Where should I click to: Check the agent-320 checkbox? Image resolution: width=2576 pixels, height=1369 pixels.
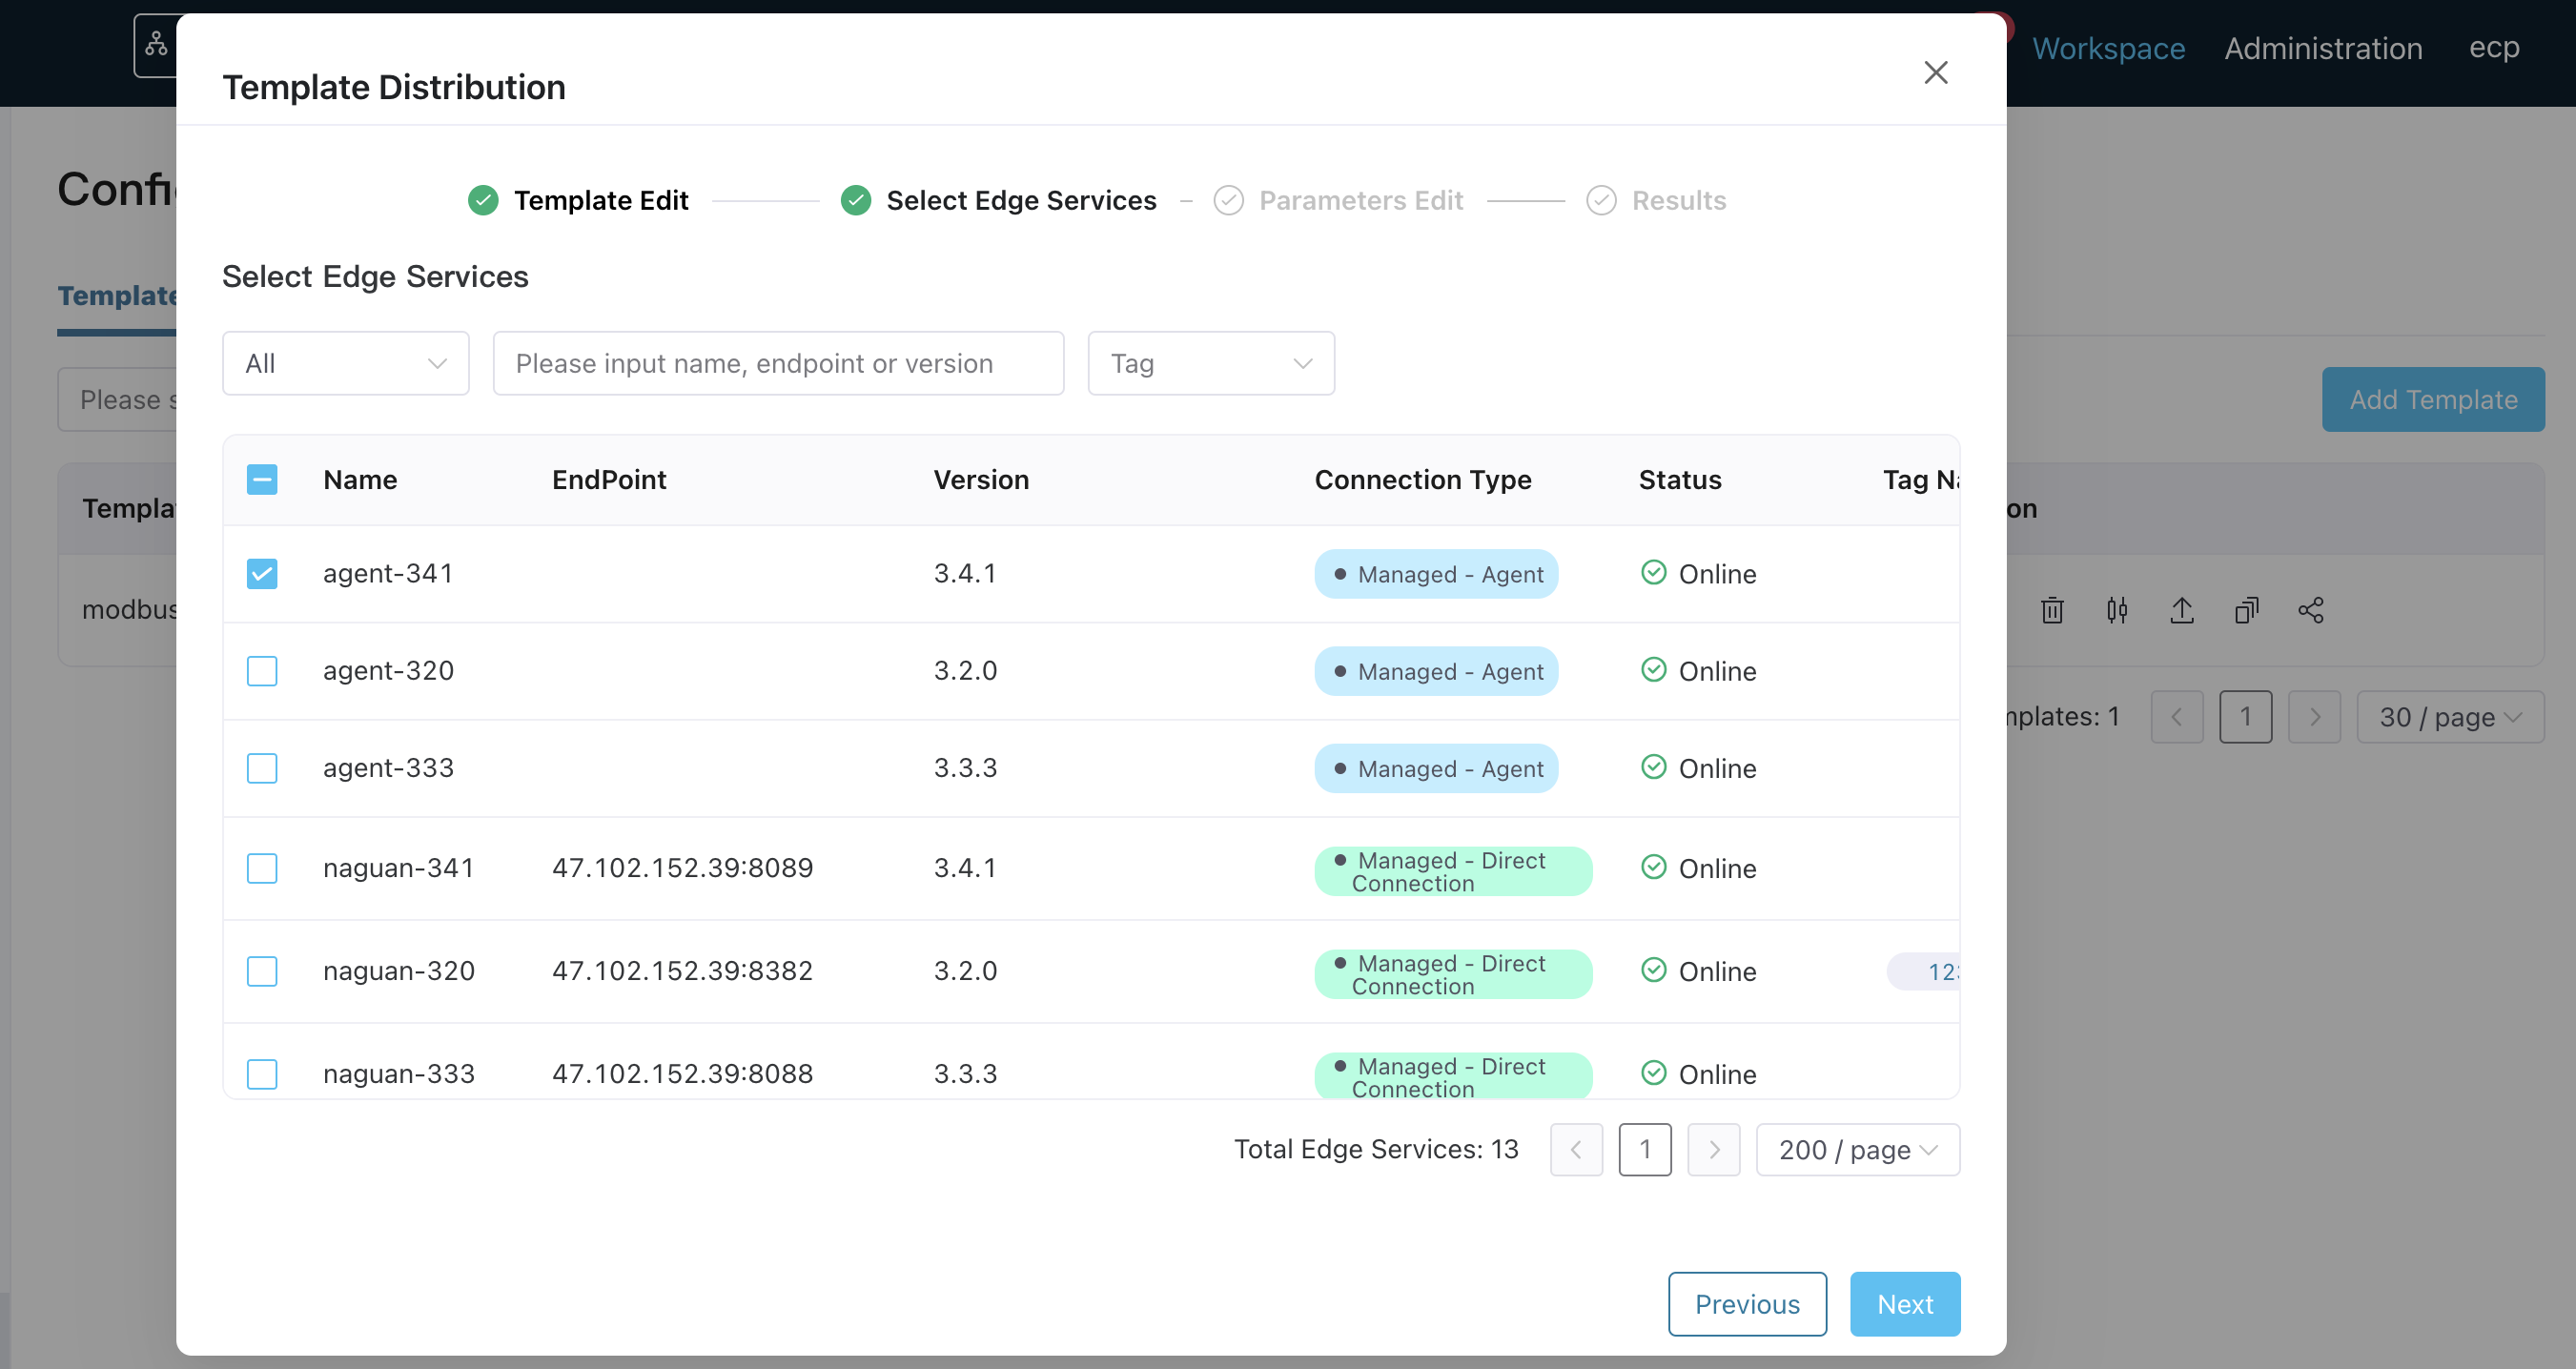click(262, 671)
